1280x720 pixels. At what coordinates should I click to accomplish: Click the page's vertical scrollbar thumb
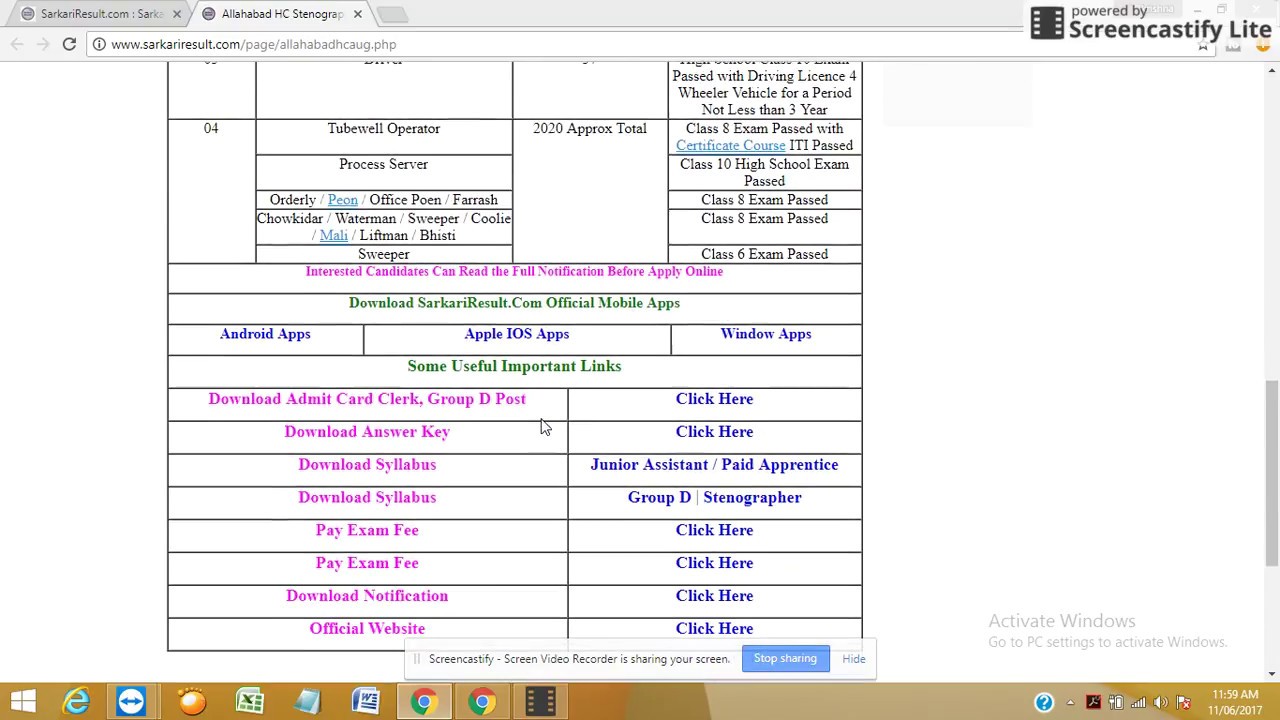click(1272, 474)
